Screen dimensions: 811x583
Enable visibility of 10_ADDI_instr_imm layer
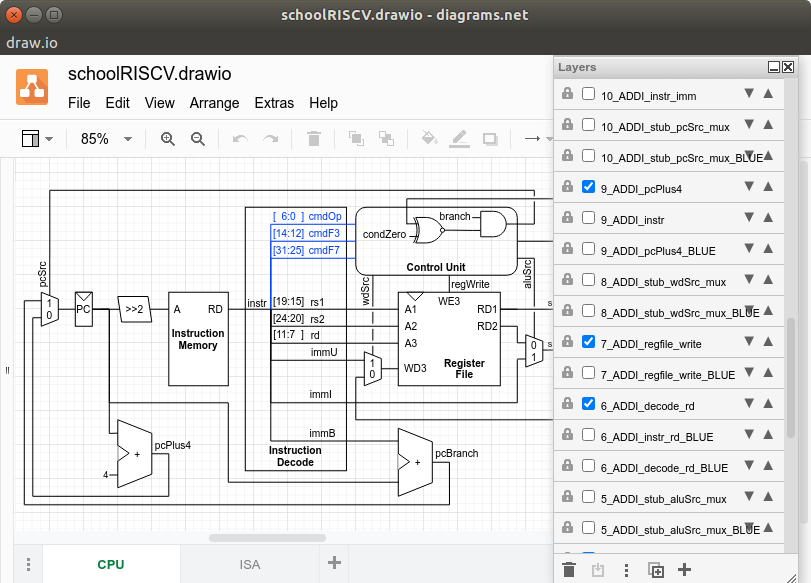point(587,93)
